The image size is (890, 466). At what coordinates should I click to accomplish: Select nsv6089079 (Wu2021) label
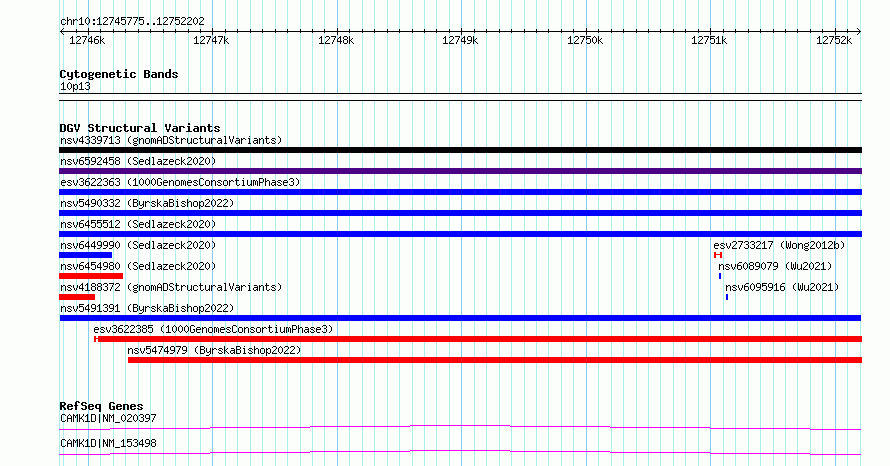[x=775, y=266]
